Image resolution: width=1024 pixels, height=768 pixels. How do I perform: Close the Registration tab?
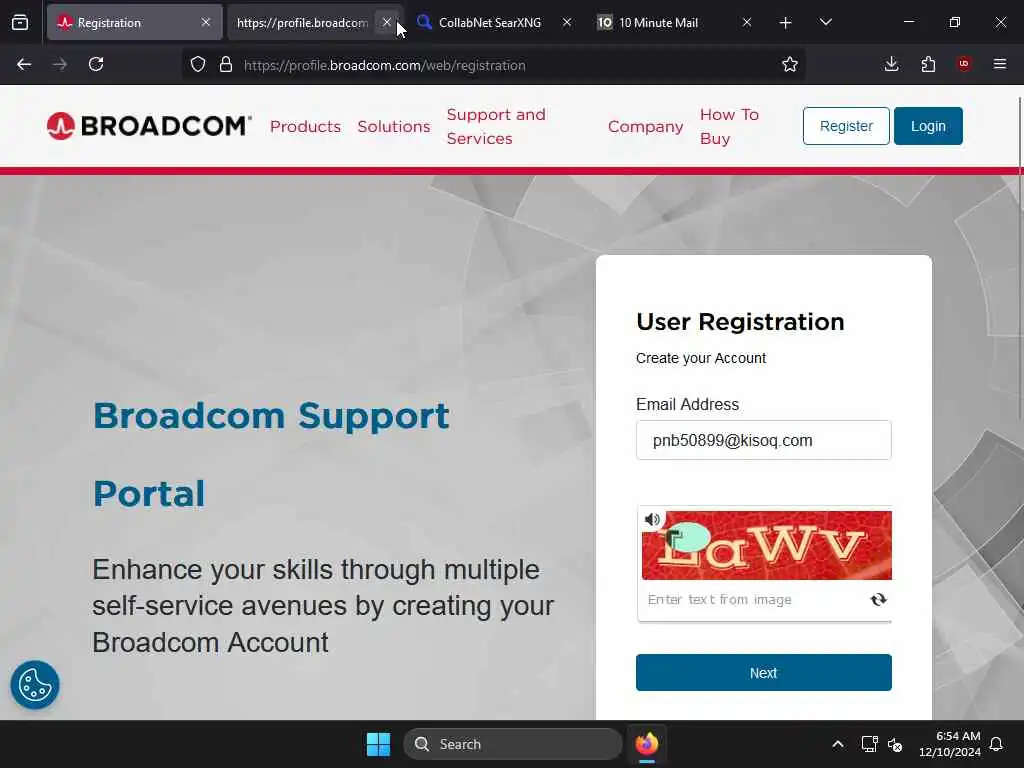206,22
